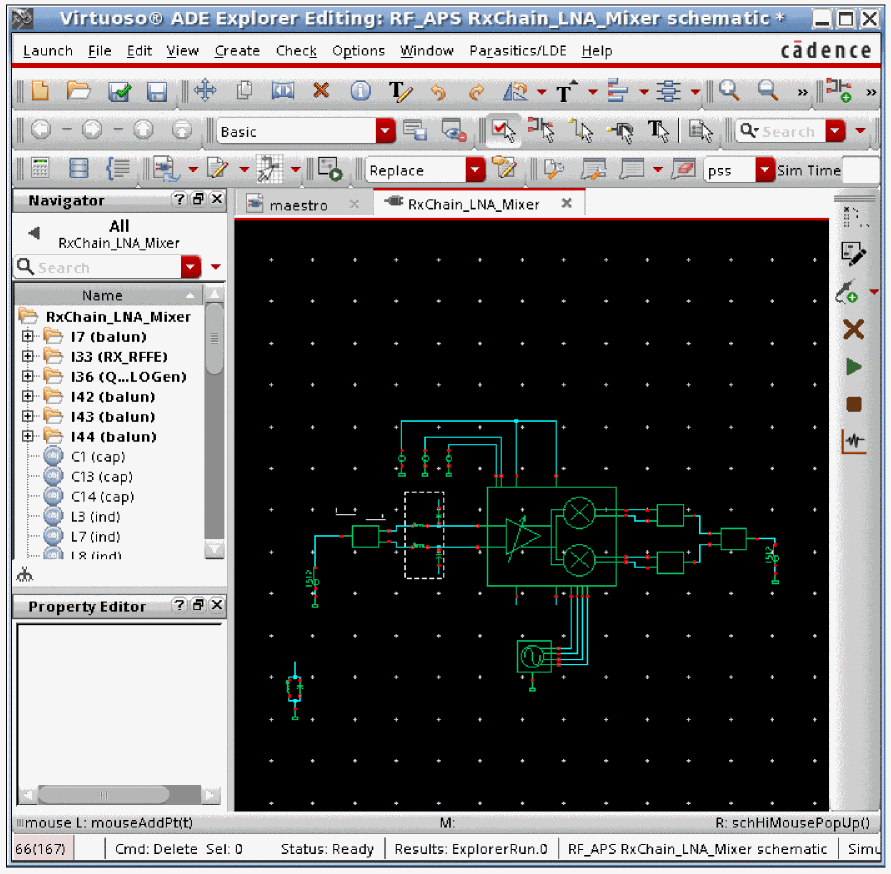Click the Check and Save icon

point(120,92)
